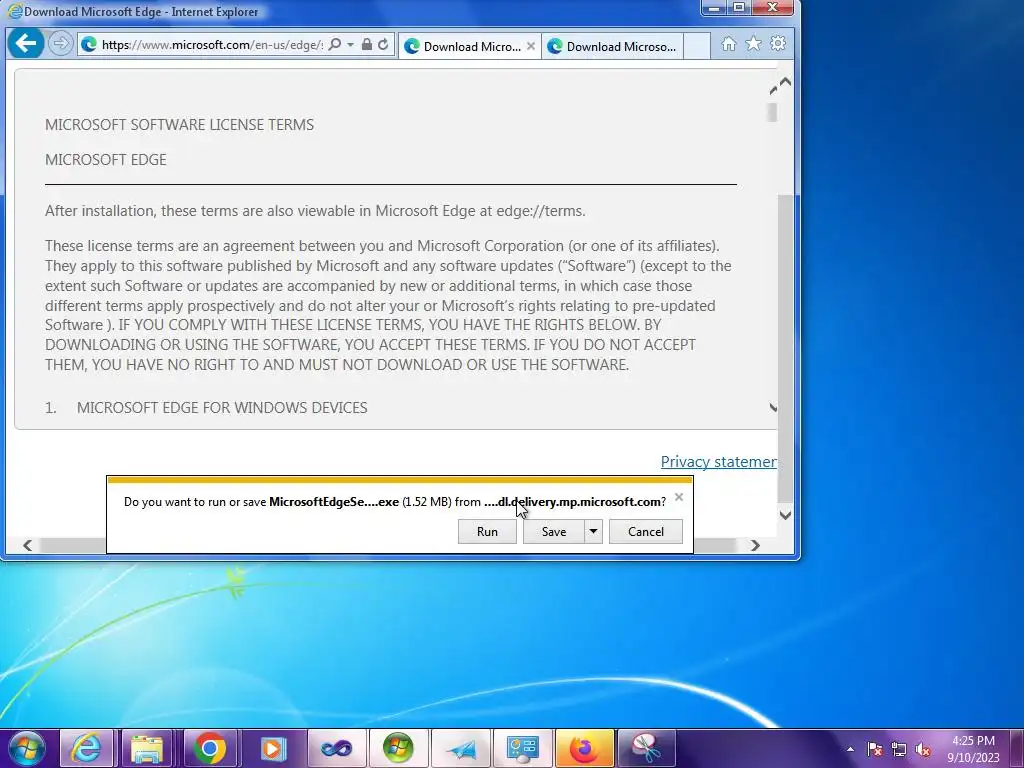The height and width of the screenshot is (768, 1024).
Task: Switch to second Download Microso... tab
Action: (613, 46)
